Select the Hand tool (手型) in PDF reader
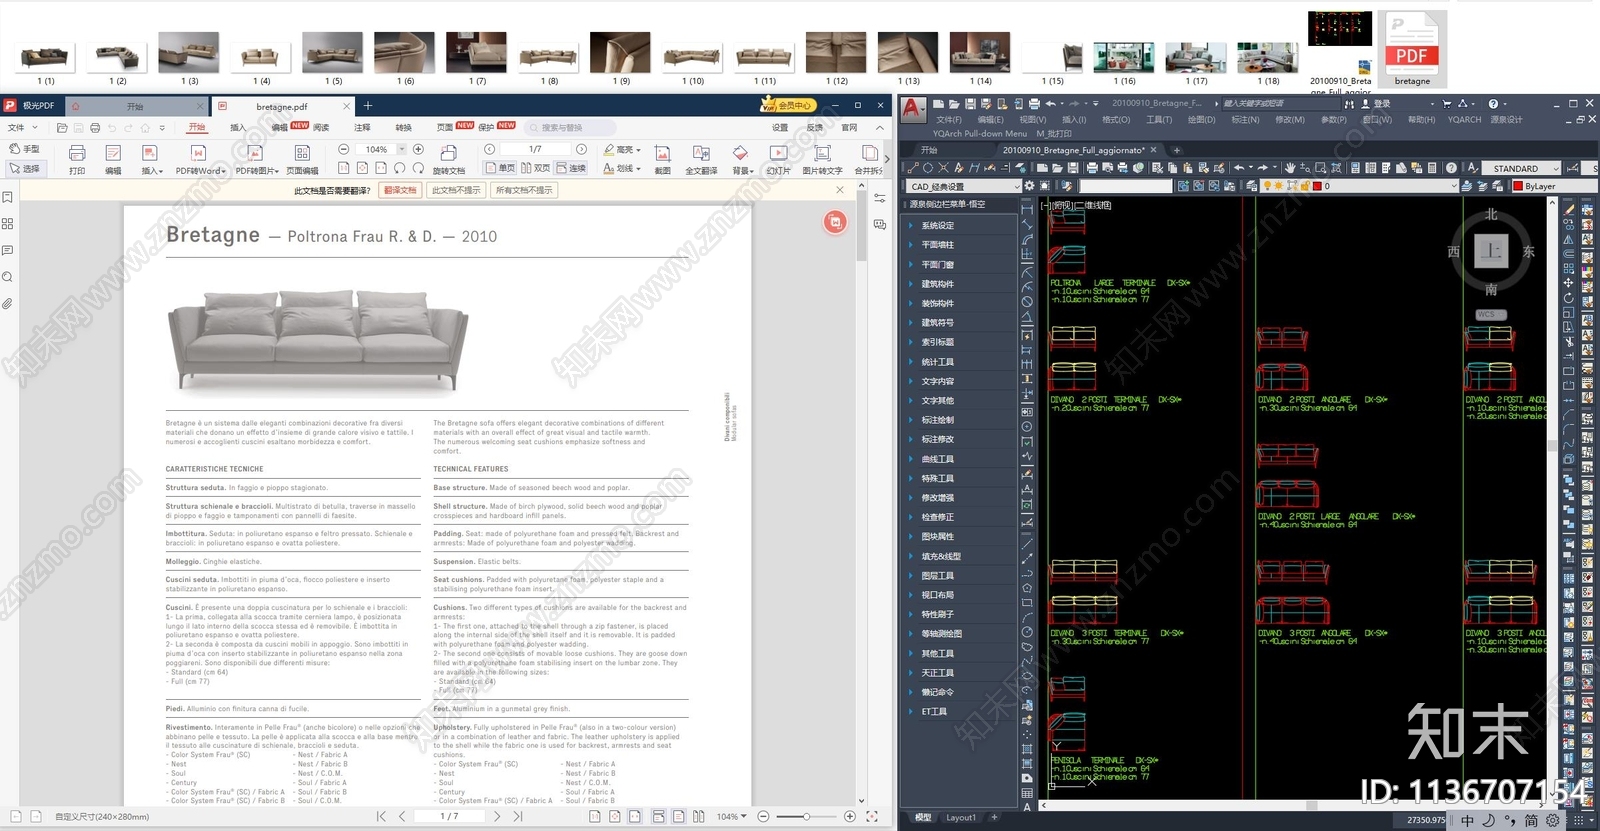Viewport: 1600px width, 831px height. coord(24,149)
